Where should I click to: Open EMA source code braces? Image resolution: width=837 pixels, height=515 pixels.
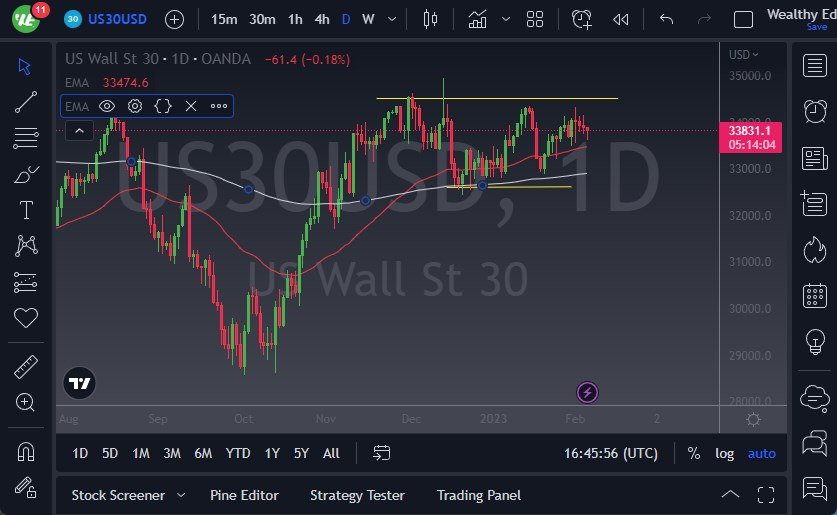[163, 106]
